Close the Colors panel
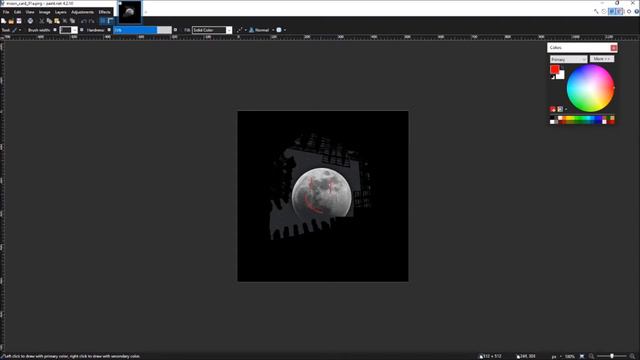 pyautogui.click(x=613, y=48)
